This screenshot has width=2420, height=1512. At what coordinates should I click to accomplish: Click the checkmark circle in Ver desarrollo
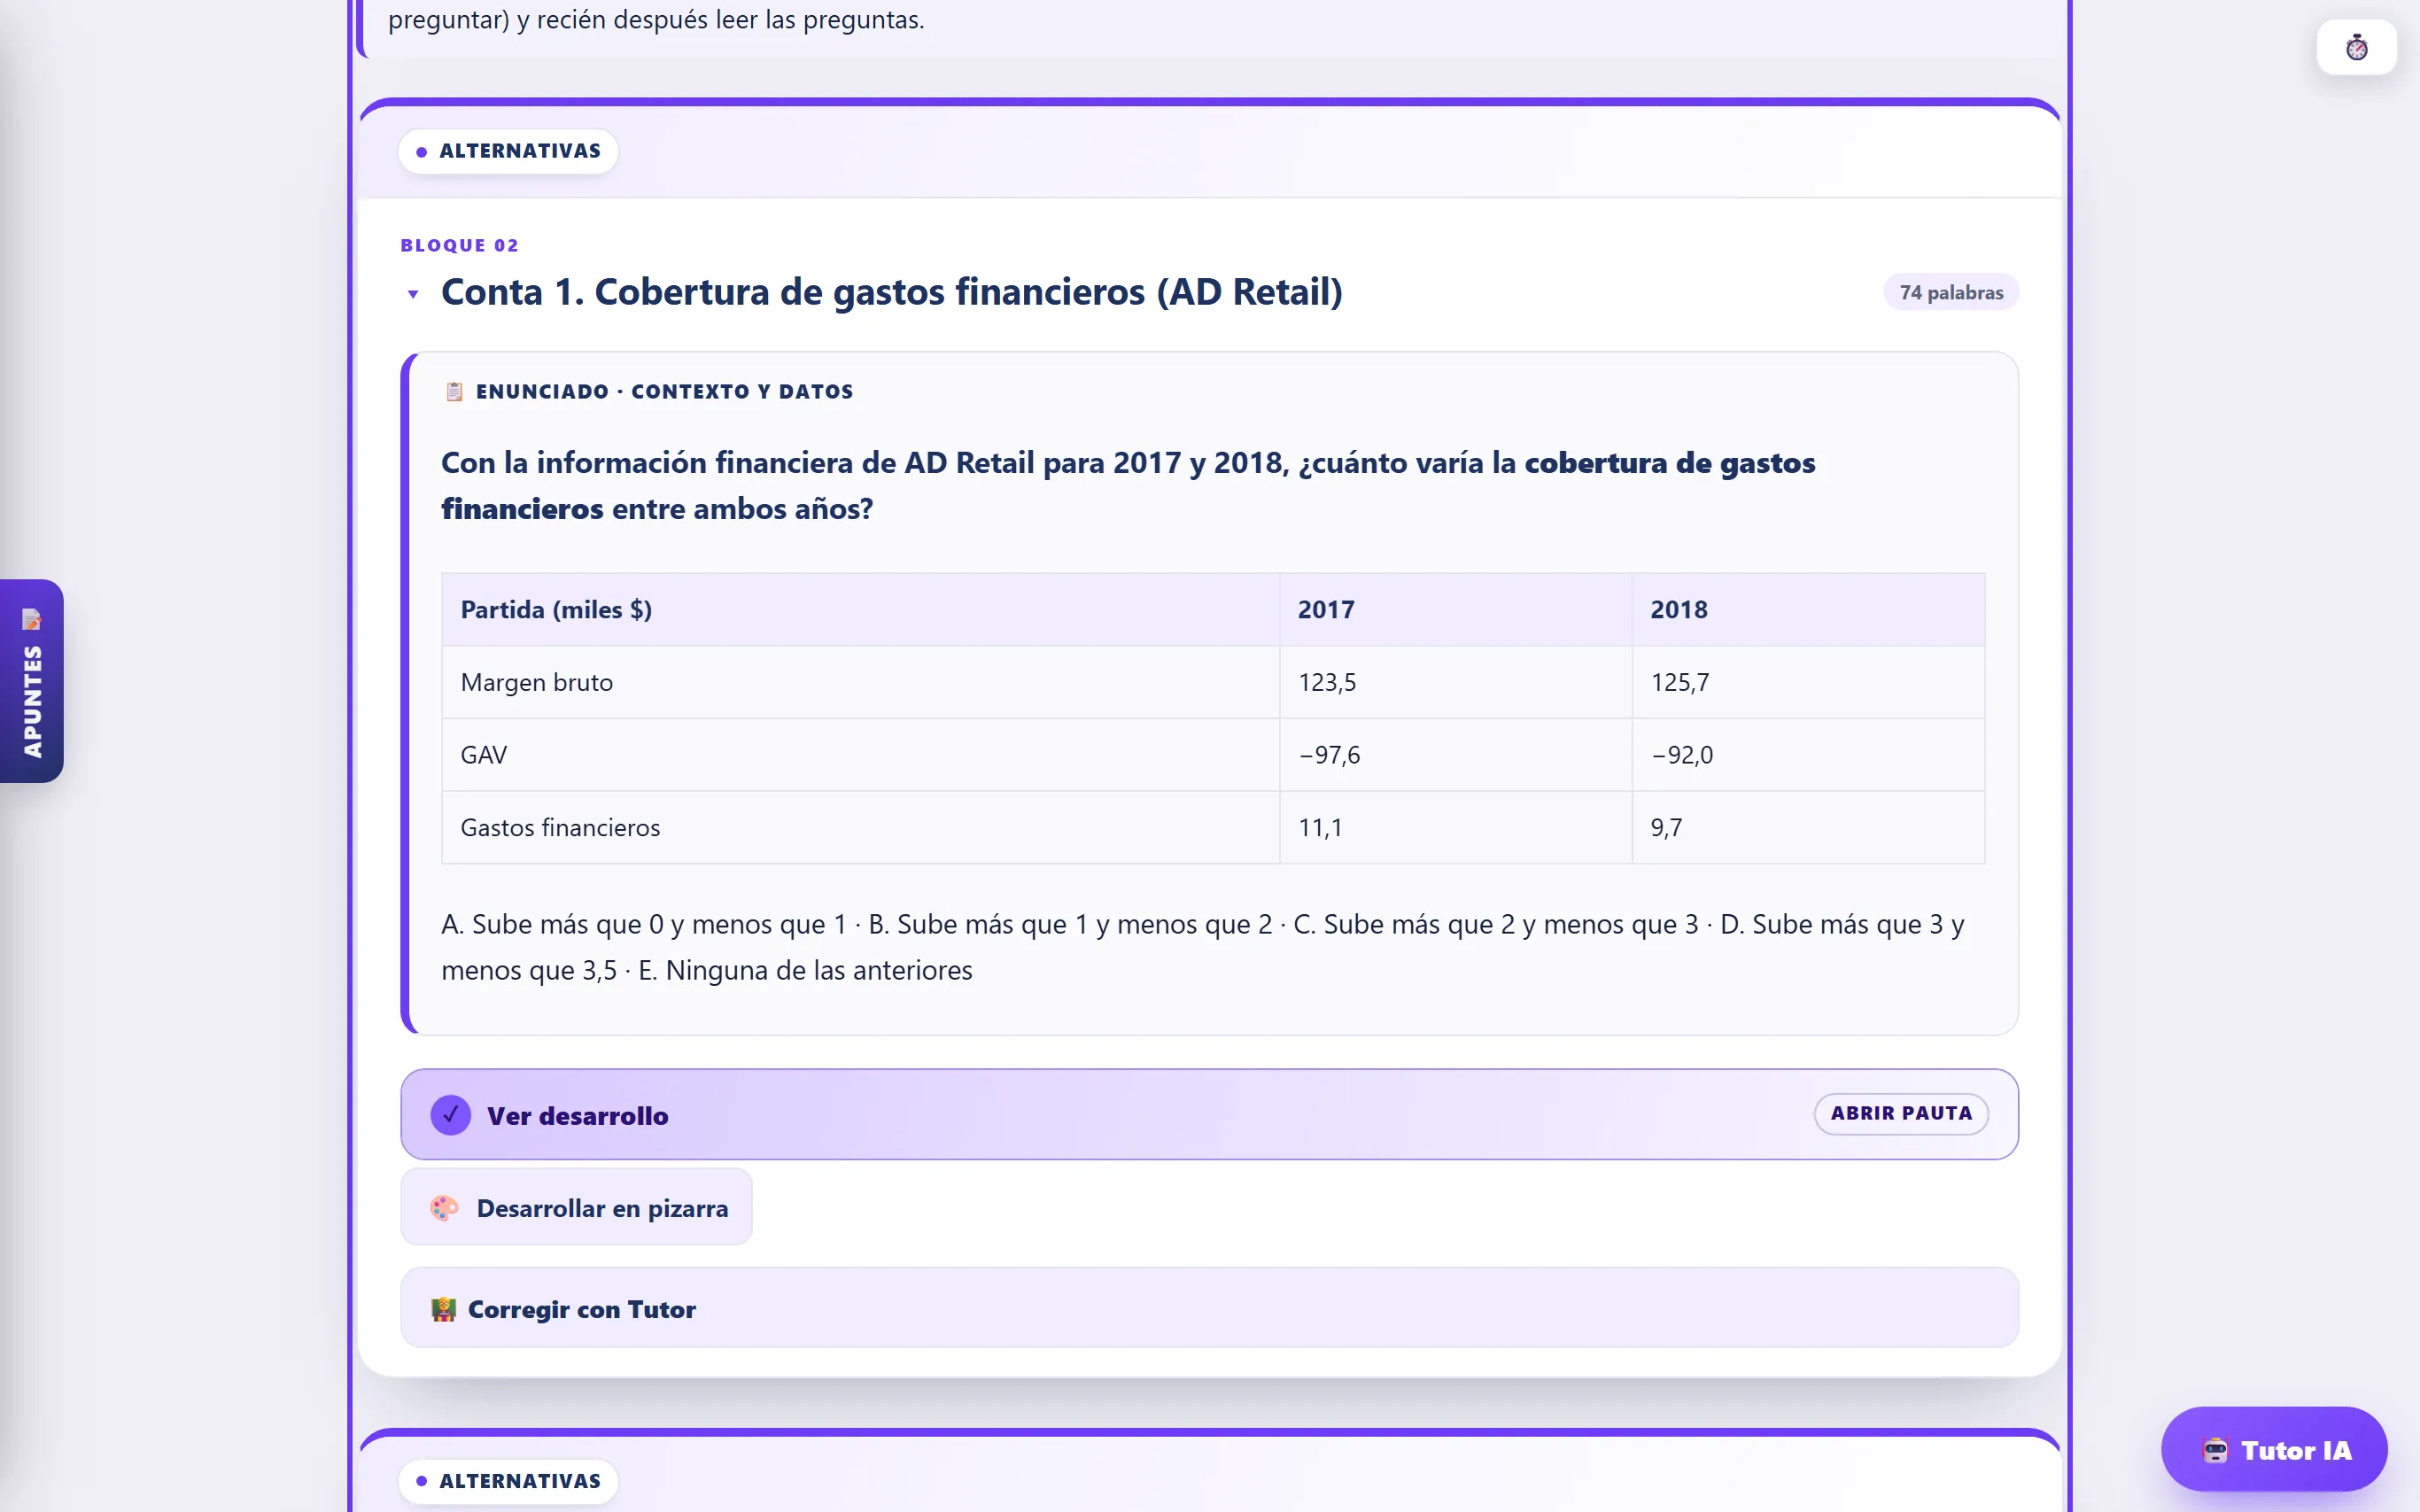tap(451, 1114)
